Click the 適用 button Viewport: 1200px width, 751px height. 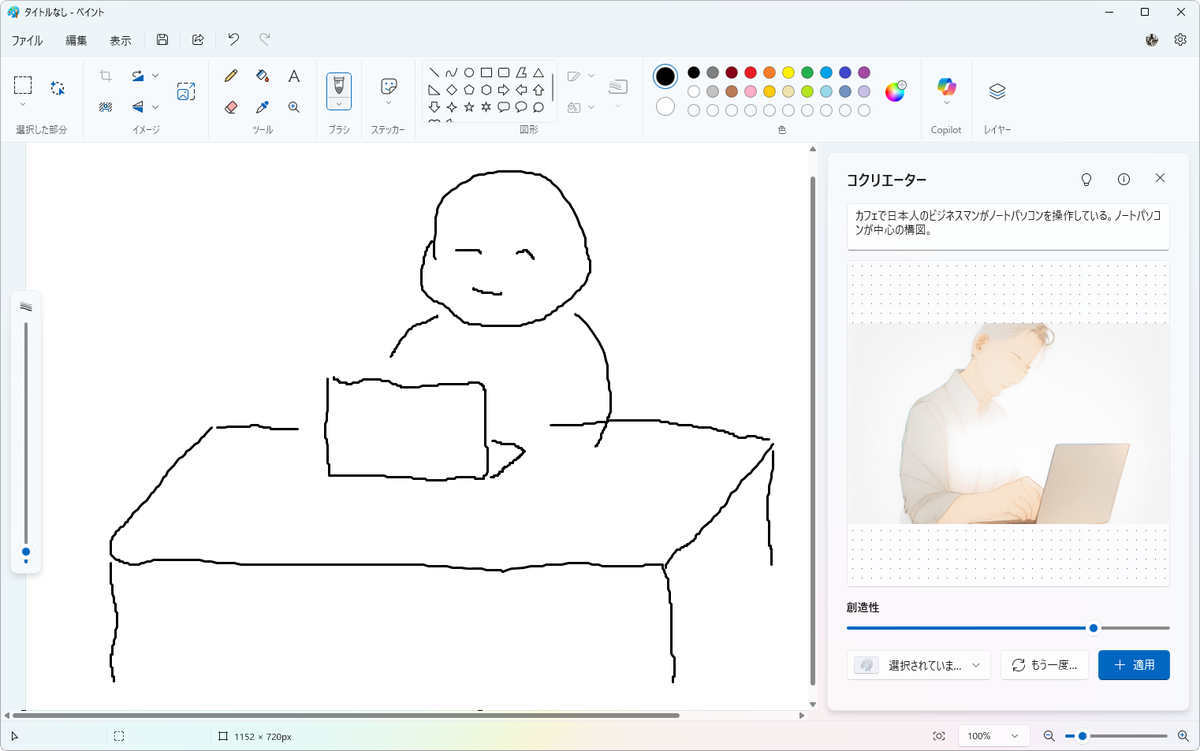pos(1133,665)
